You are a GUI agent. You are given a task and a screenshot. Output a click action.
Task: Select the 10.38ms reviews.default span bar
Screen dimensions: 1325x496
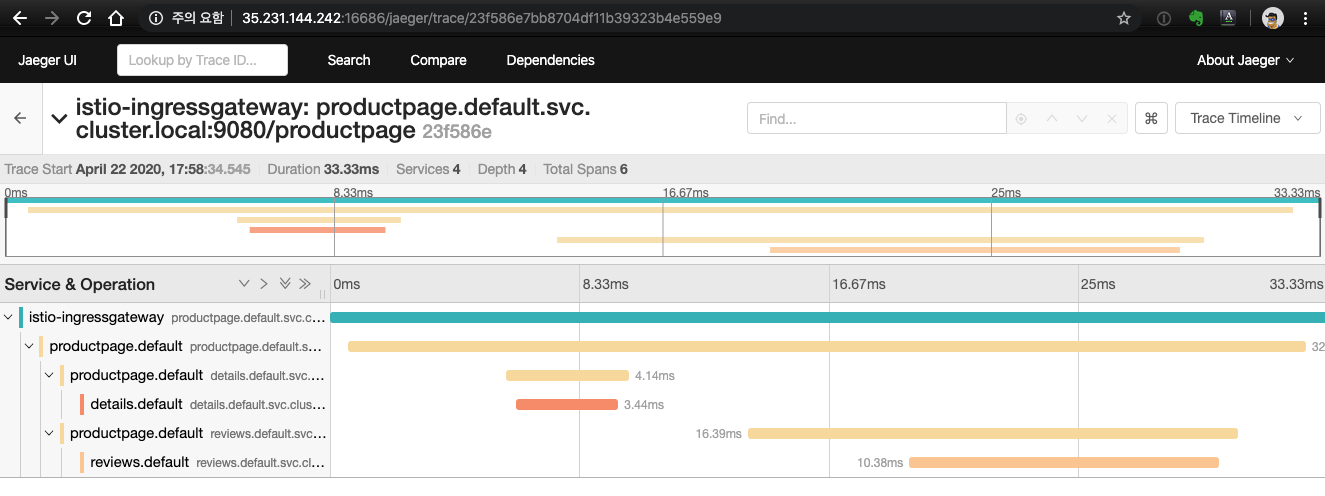(1064, 463)
